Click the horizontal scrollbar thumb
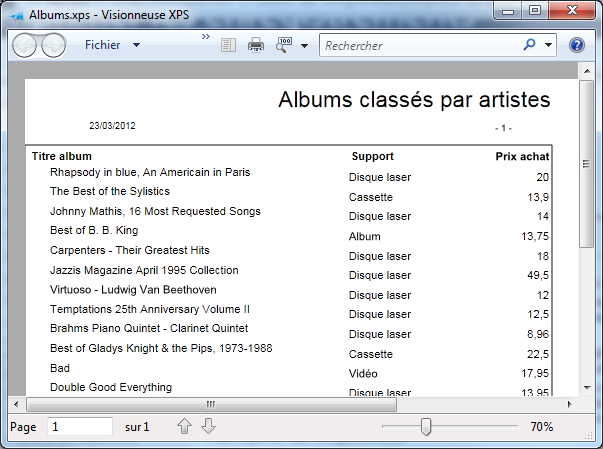Viewport: 603px width, 449px height. coord(211,404)
